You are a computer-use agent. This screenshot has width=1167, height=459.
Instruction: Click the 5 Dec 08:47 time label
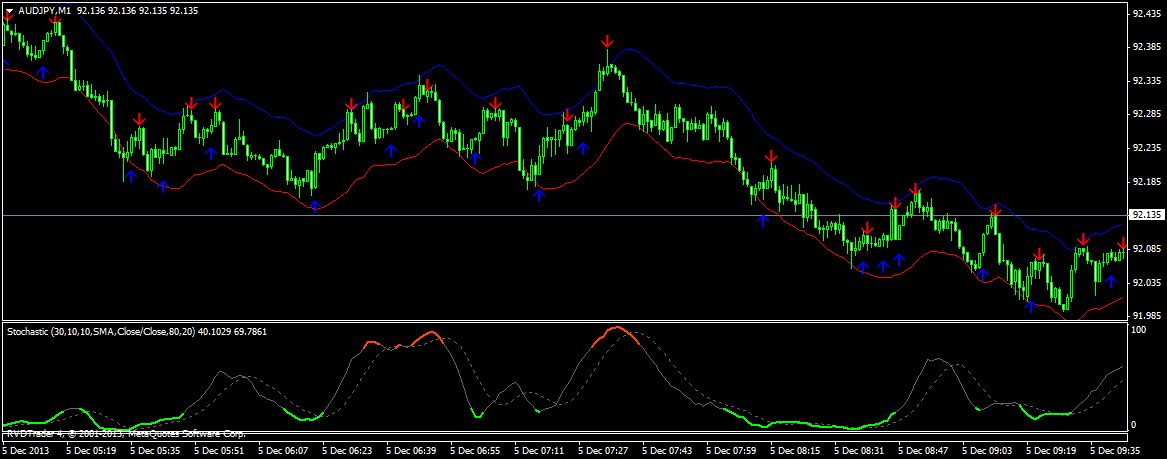click(923, 450)
